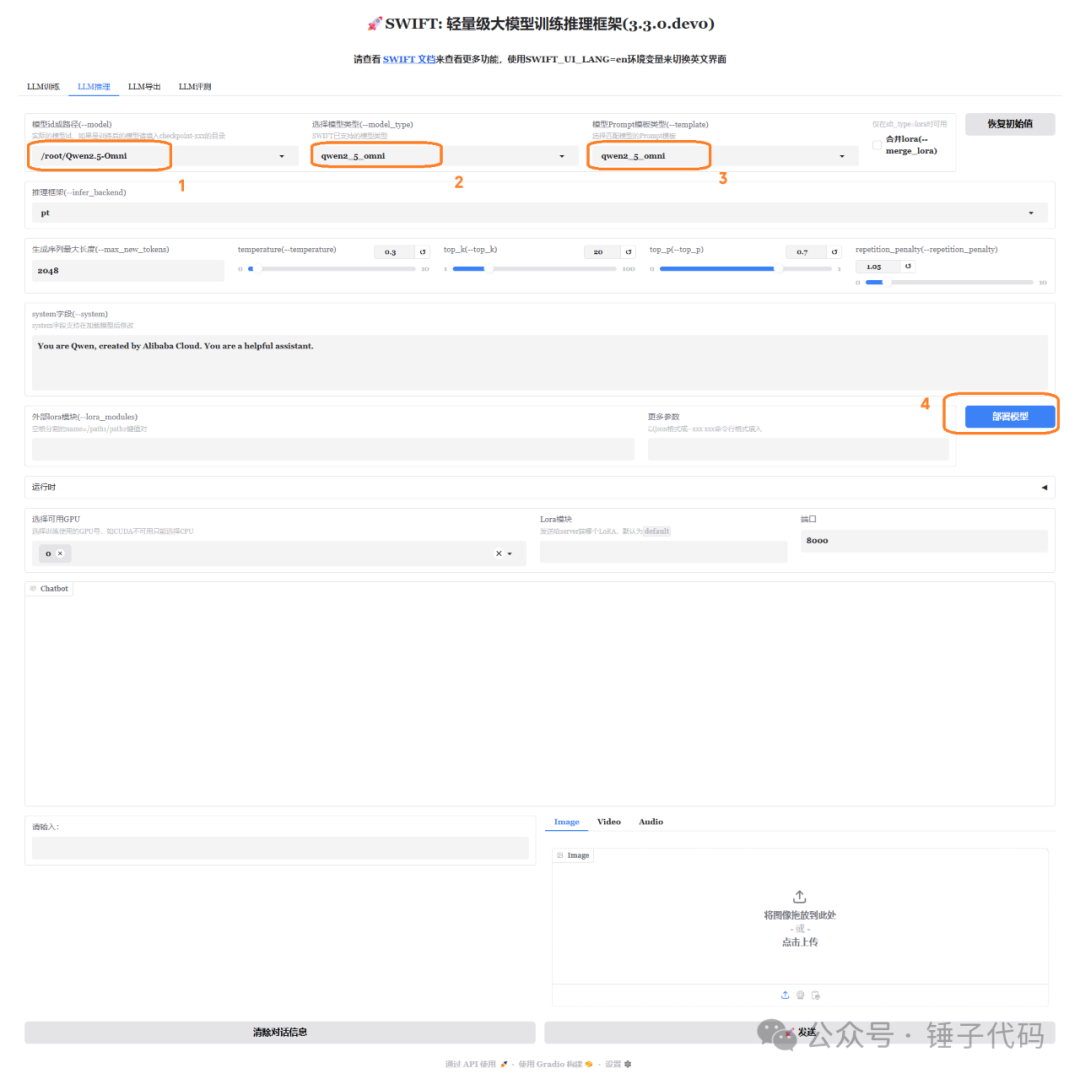Click the repetition_penalty number box showing 1.05
Image resolution: width=1080 pixels, height=1079 pixels.
[878, 266]
